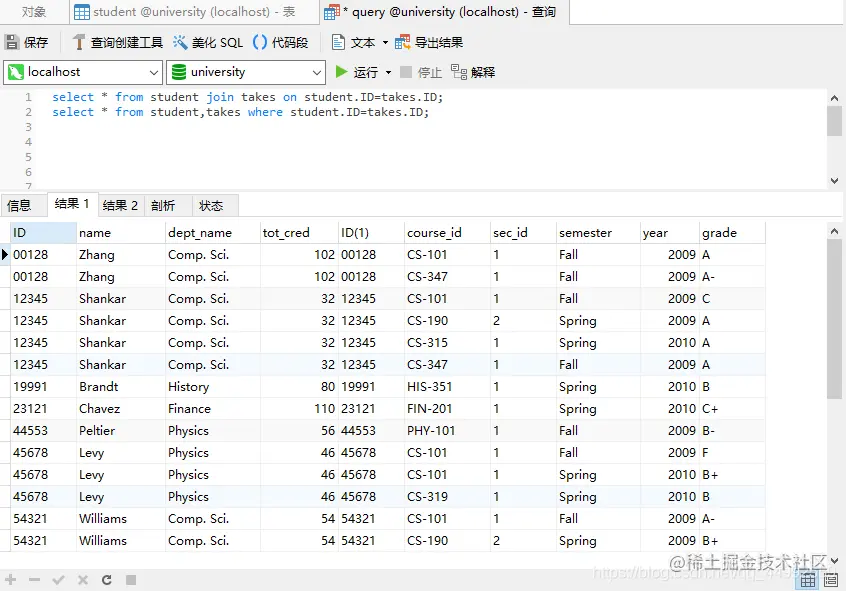Screen dimensions: 846x591
Task: Select the Chavez name cell
Action: pos(121,409)
